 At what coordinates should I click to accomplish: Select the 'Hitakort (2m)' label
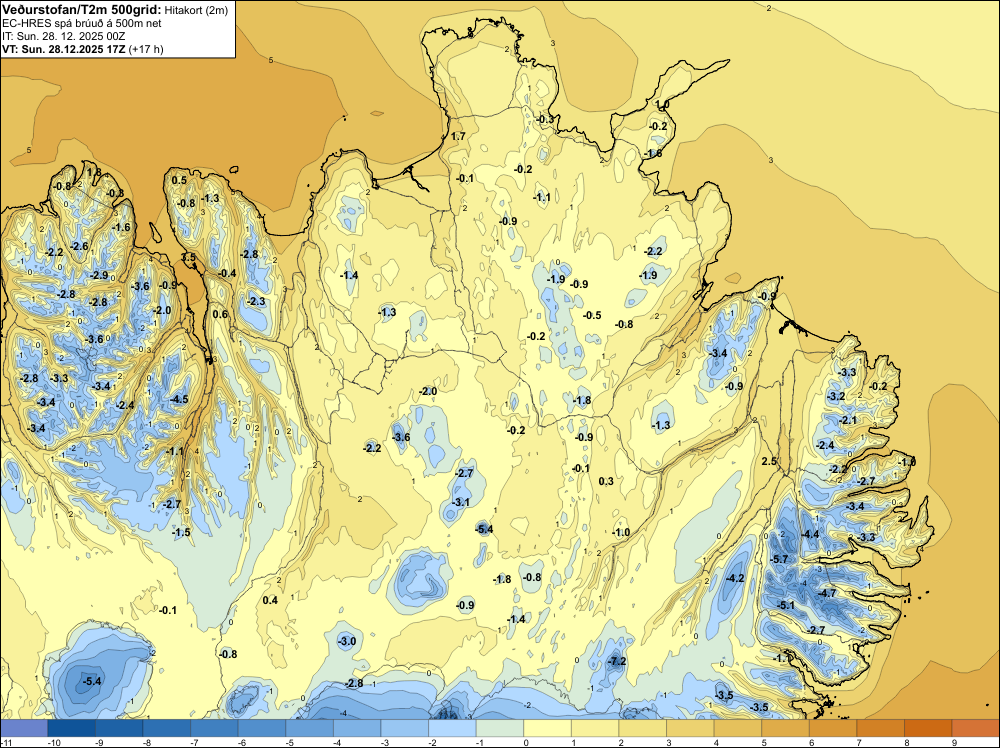196,10
